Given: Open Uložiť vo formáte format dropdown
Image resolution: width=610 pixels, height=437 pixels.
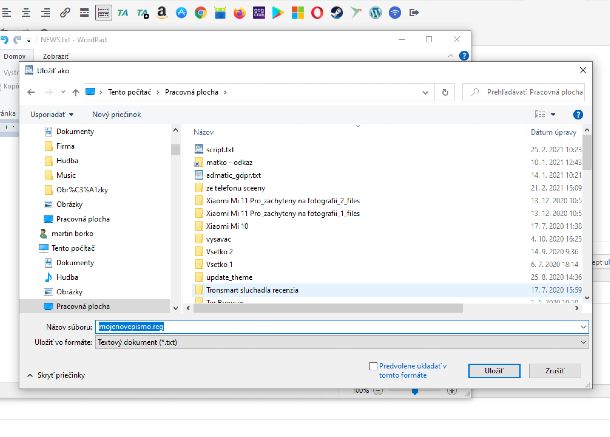Looking at the screenshot, I should [342, 342].
